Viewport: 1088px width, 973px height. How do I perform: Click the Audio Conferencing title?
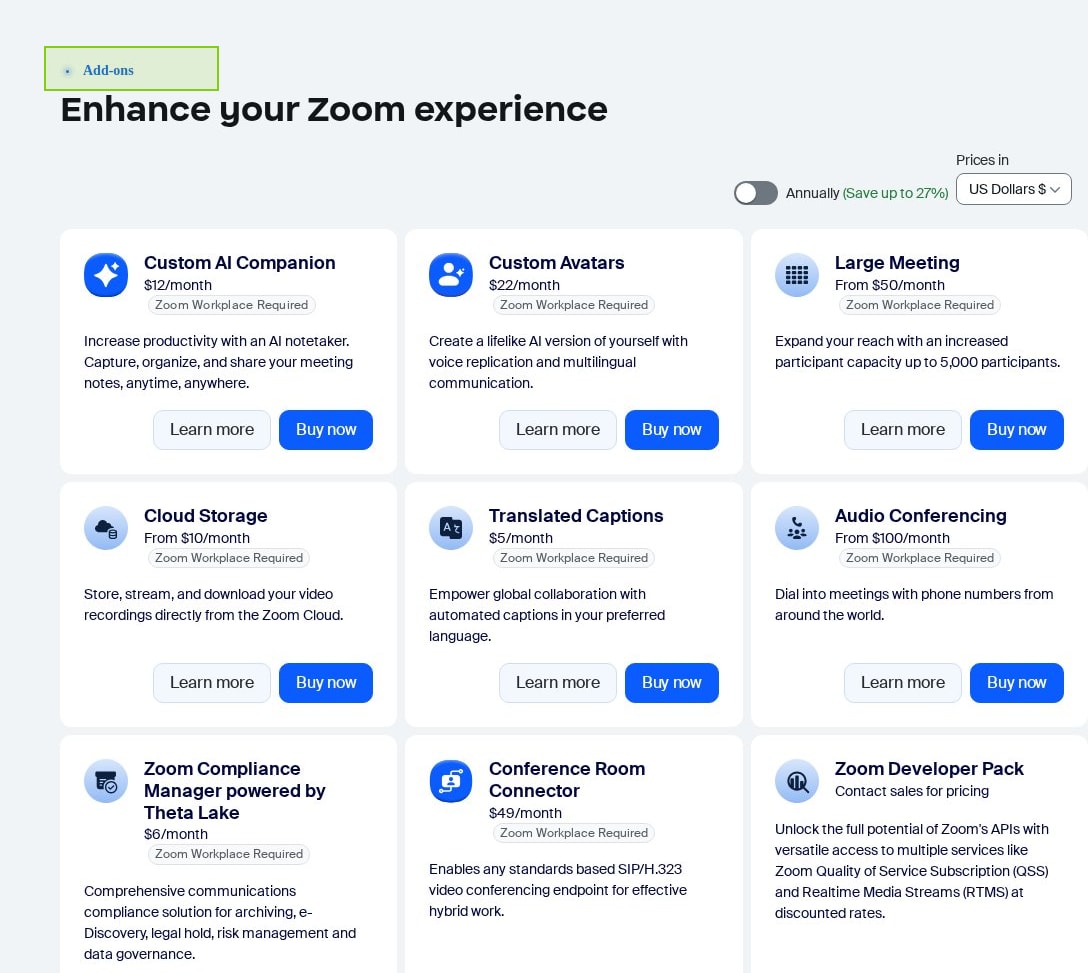[x=921, y=516]
